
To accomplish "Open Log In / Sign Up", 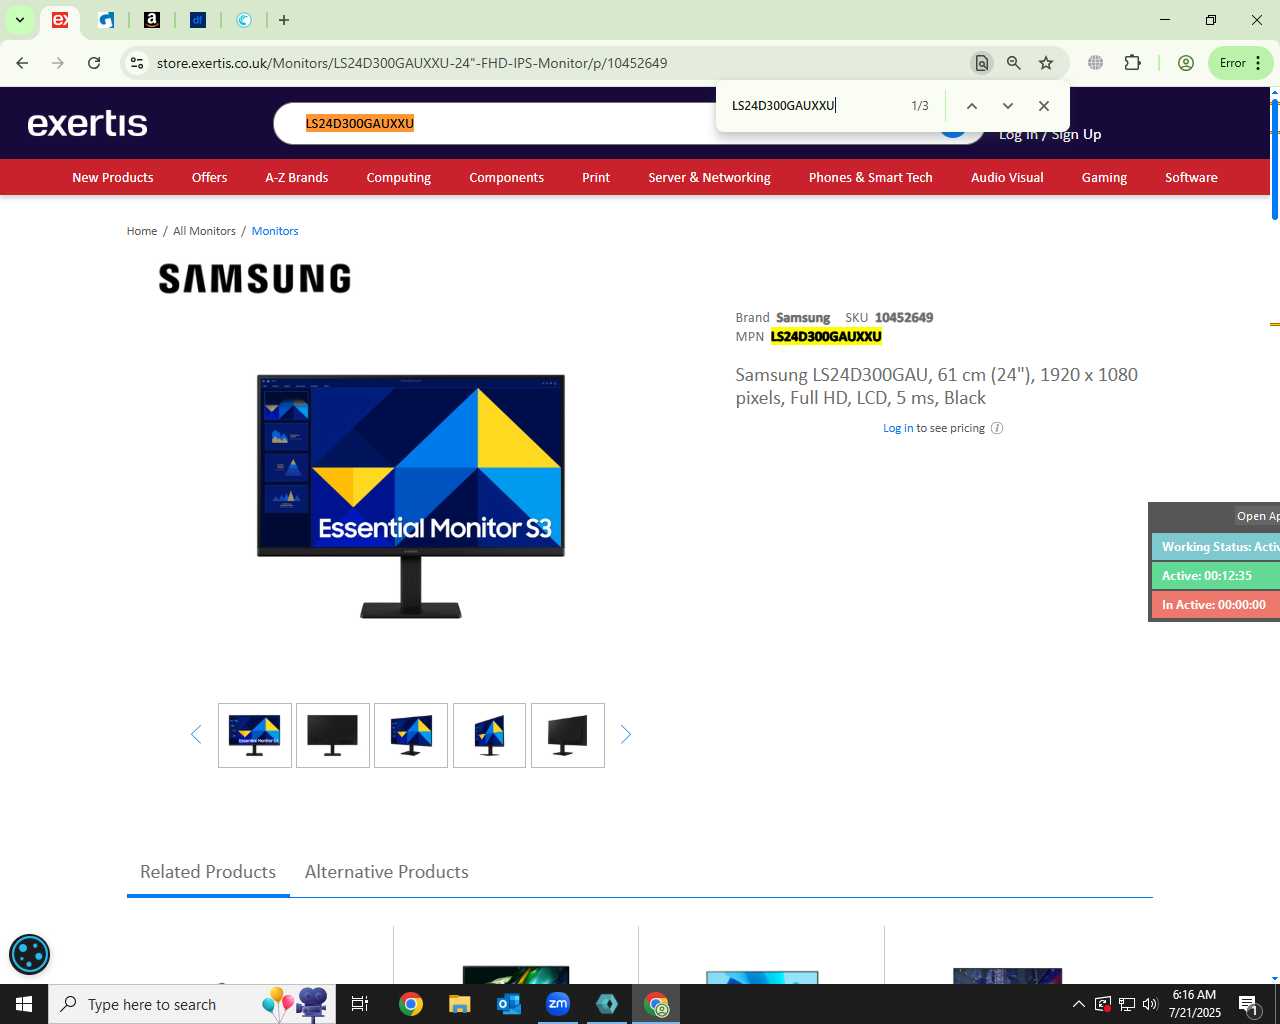I will (1050, 135).
